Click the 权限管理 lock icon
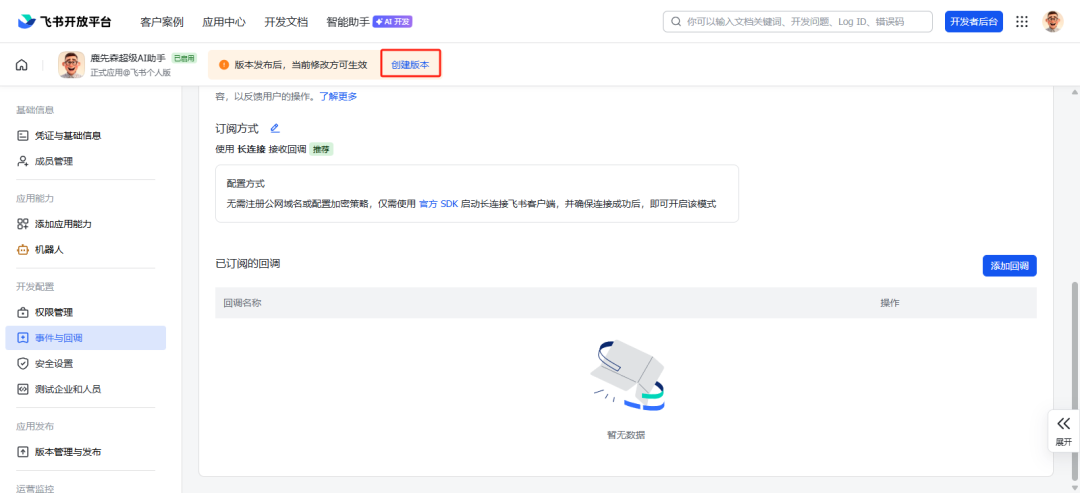Image resolution: width=1080 pixels, height=493 pixels. 22,312
